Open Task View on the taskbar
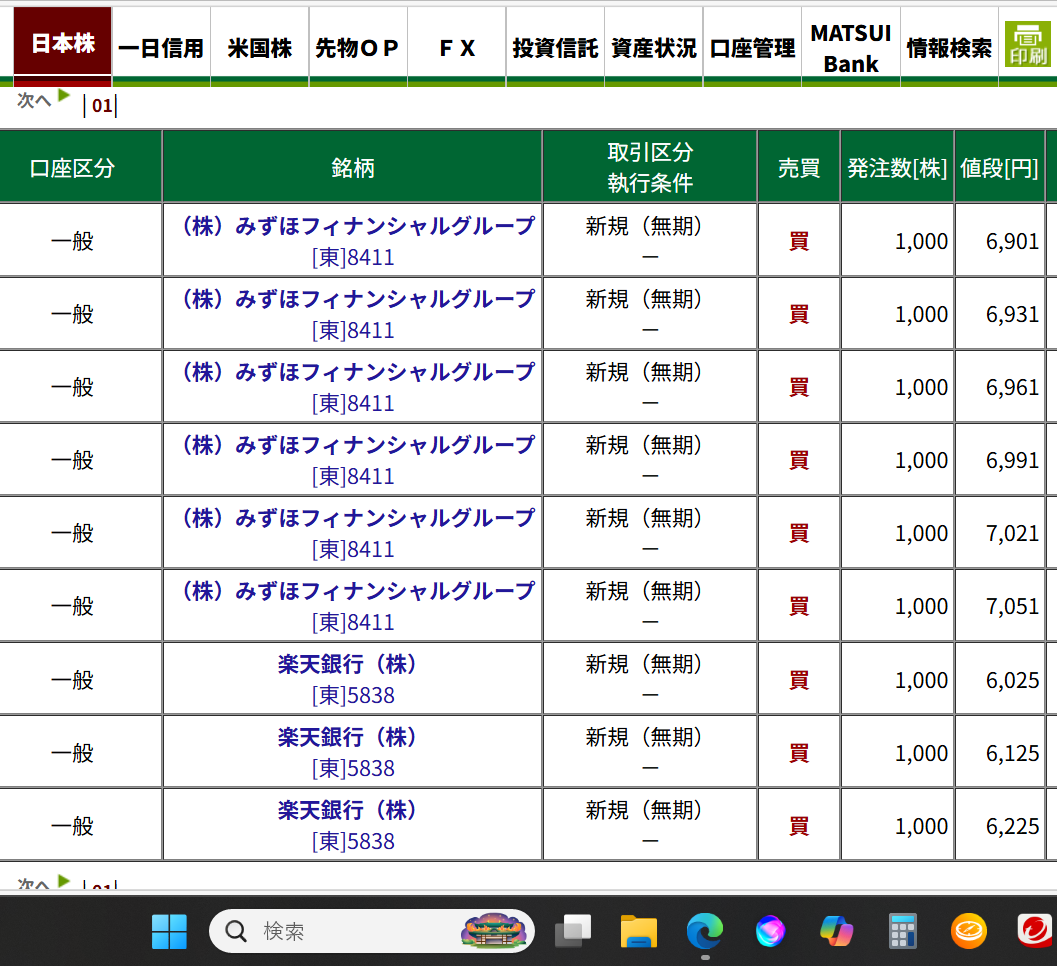1057x966 pixels. tap(573, 931)
